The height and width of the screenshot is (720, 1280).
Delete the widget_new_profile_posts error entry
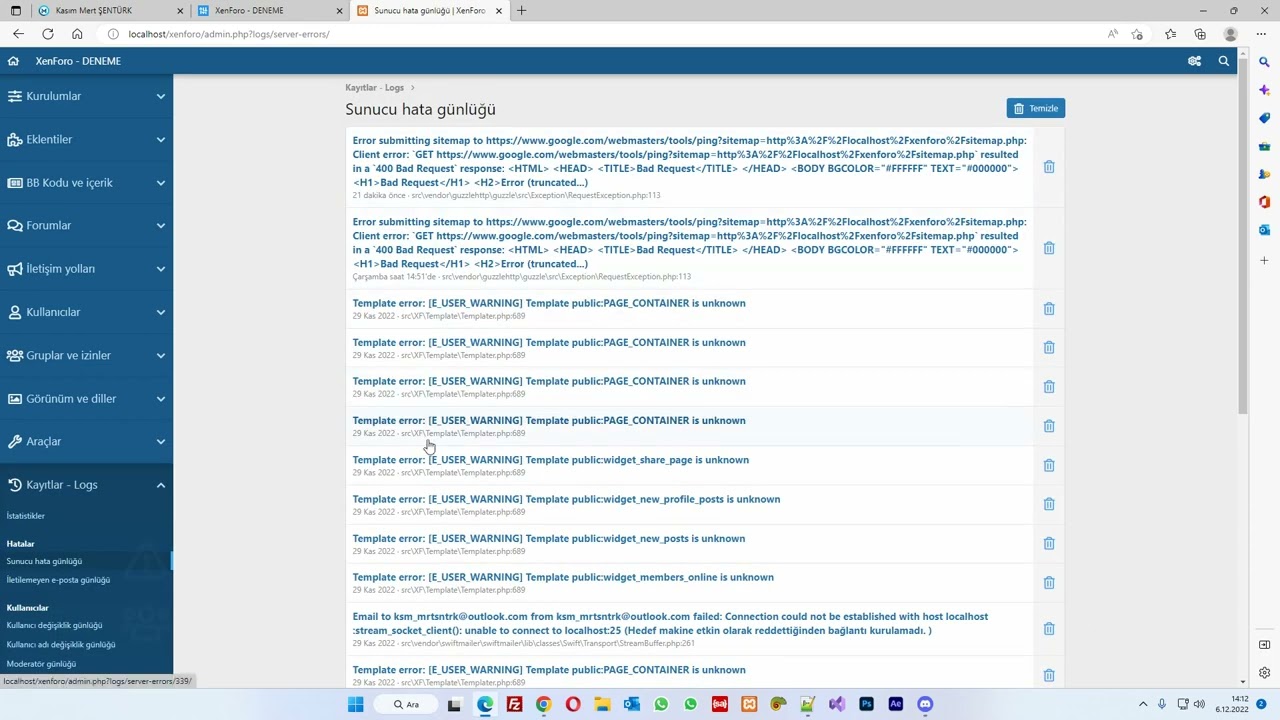1049,504
